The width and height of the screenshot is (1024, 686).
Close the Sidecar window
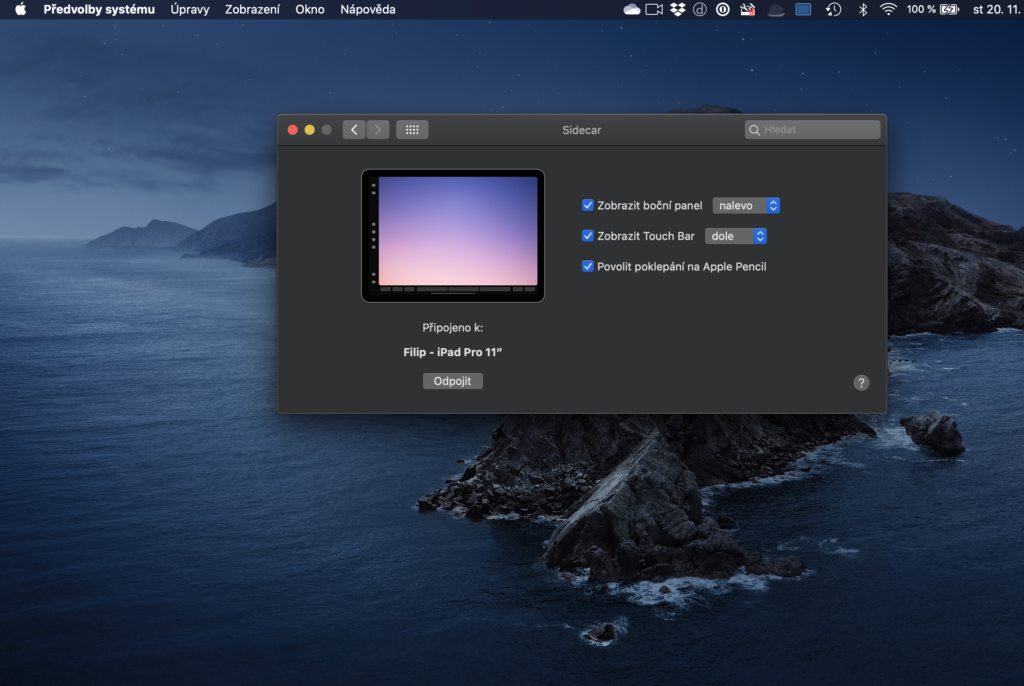tap(293, 130)
